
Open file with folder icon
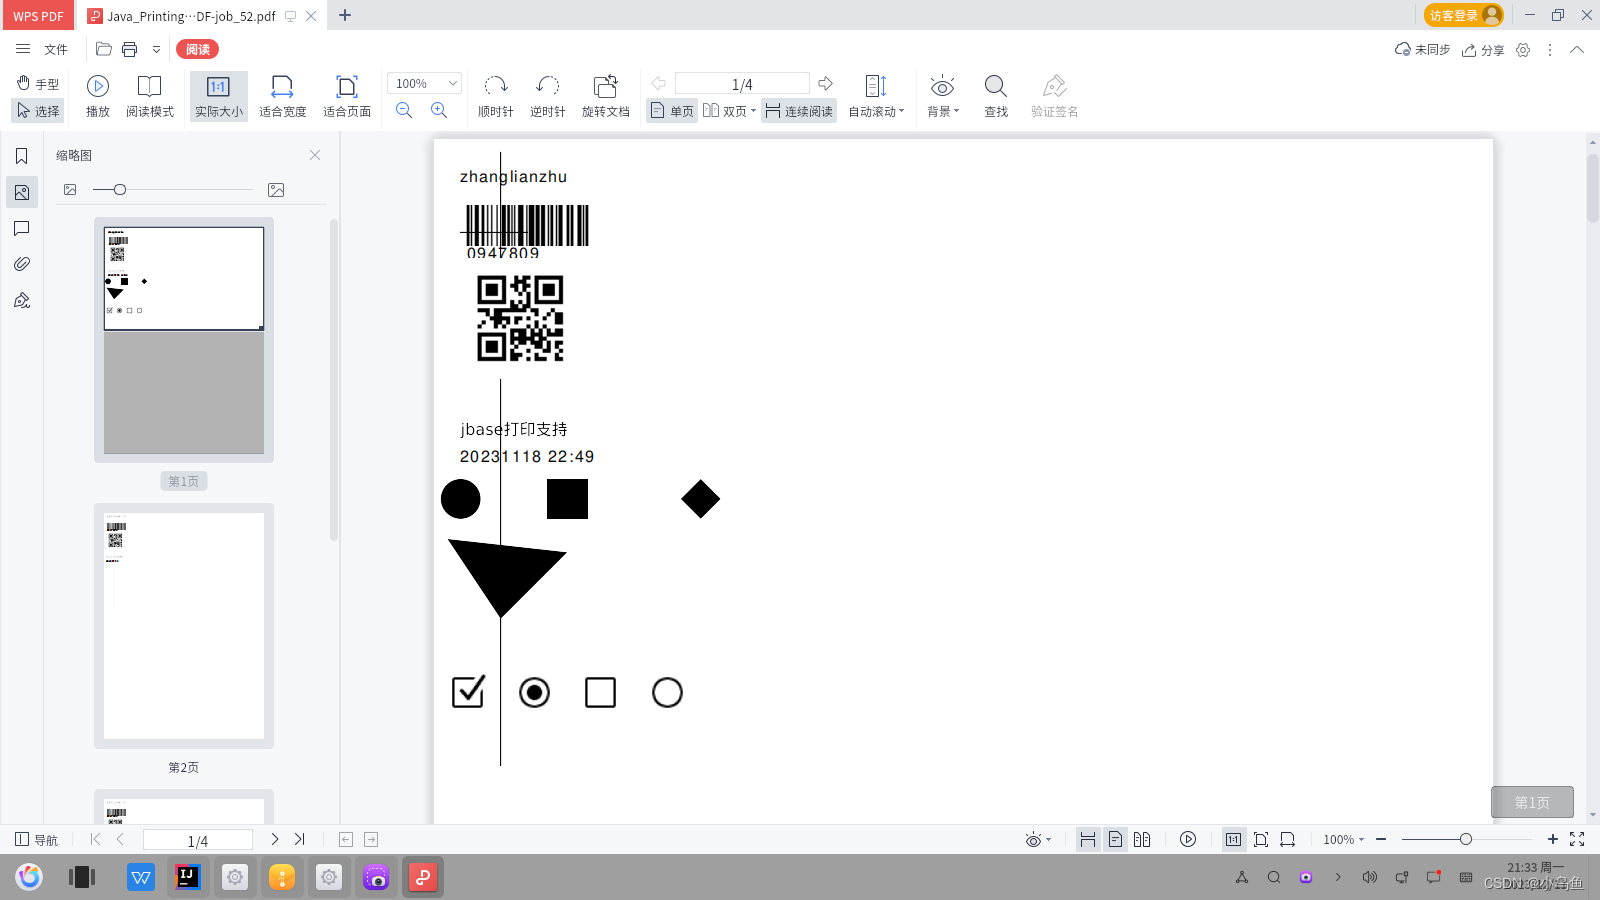pos(103,49)
